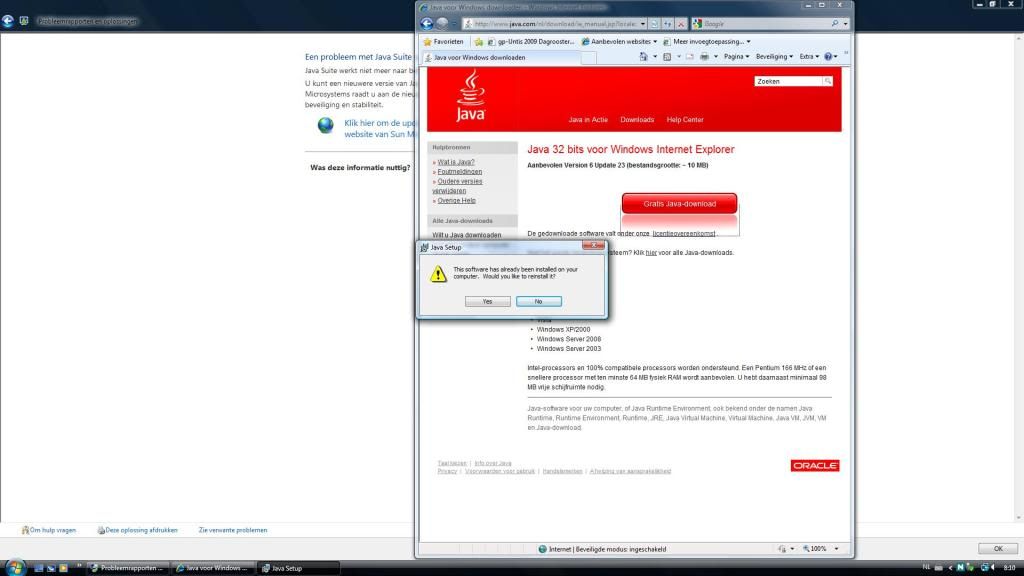The image size is (1024, 576).
Task: Click the browser Forward arrow button
Action: (x=442, y=24)
